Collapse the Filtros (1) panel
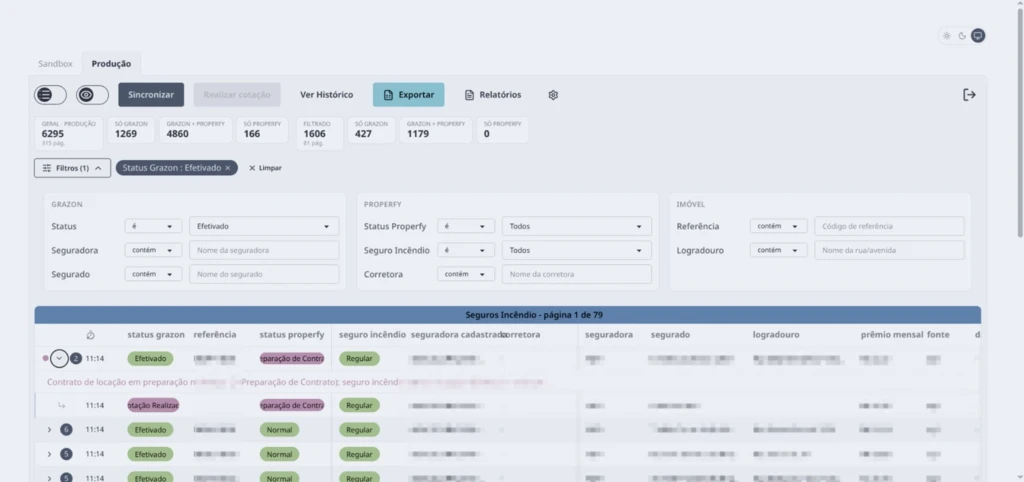 (x=72, y=168)
